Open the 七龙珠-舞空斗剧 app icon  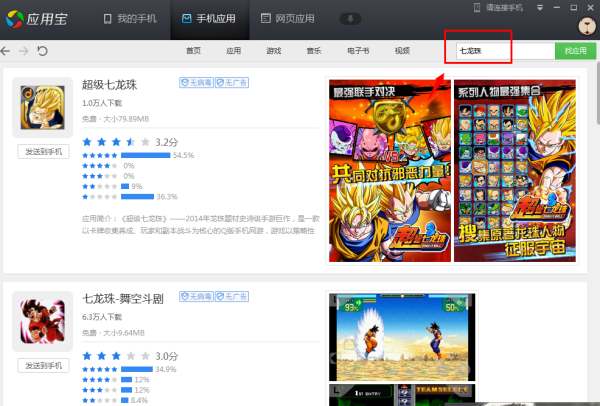point(42,321)
